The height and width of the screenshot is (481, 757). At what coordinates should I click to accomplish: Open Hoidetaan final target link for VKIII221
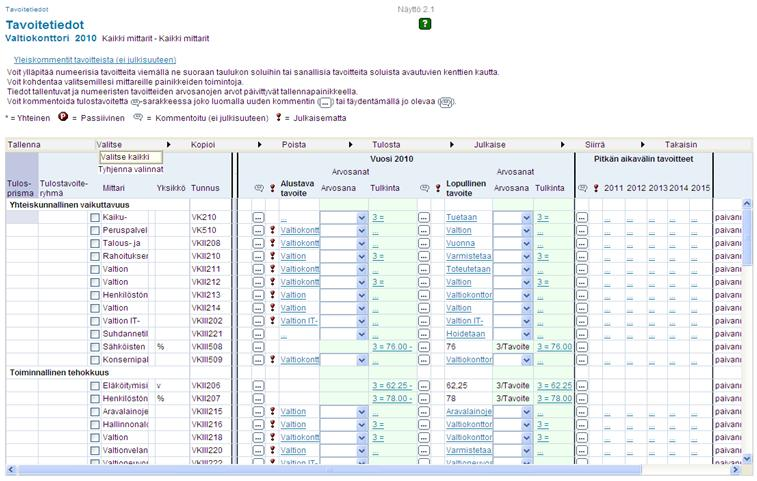[x=466, y=334]
